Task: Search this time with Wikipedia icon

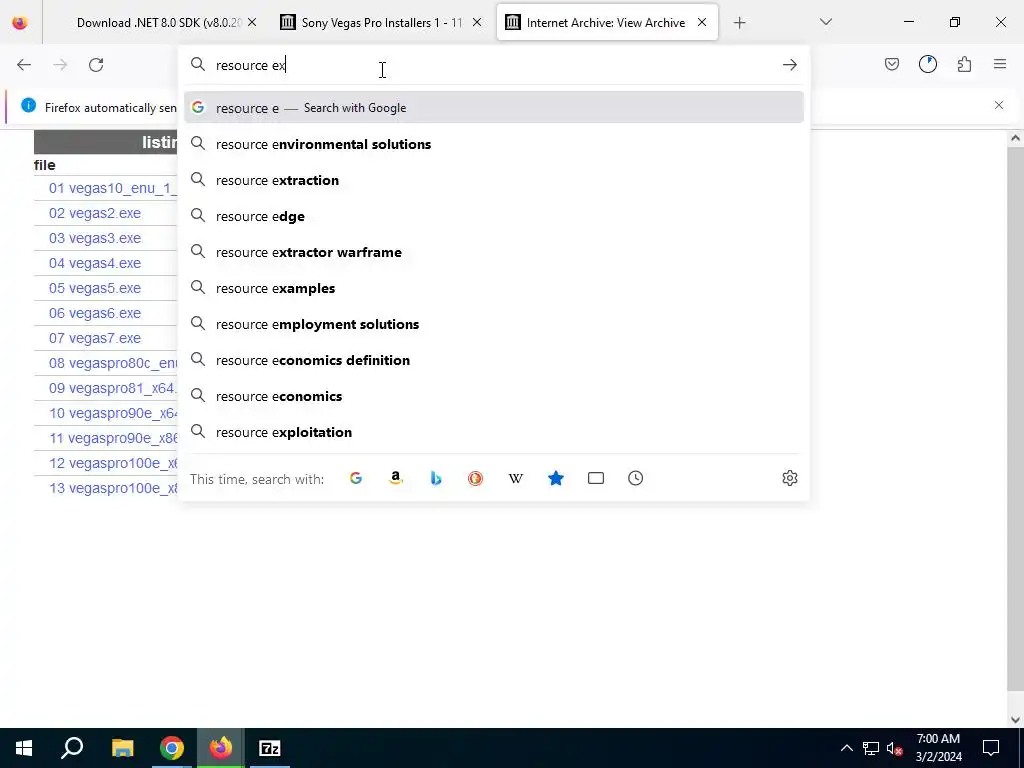Action: [516, 479]
